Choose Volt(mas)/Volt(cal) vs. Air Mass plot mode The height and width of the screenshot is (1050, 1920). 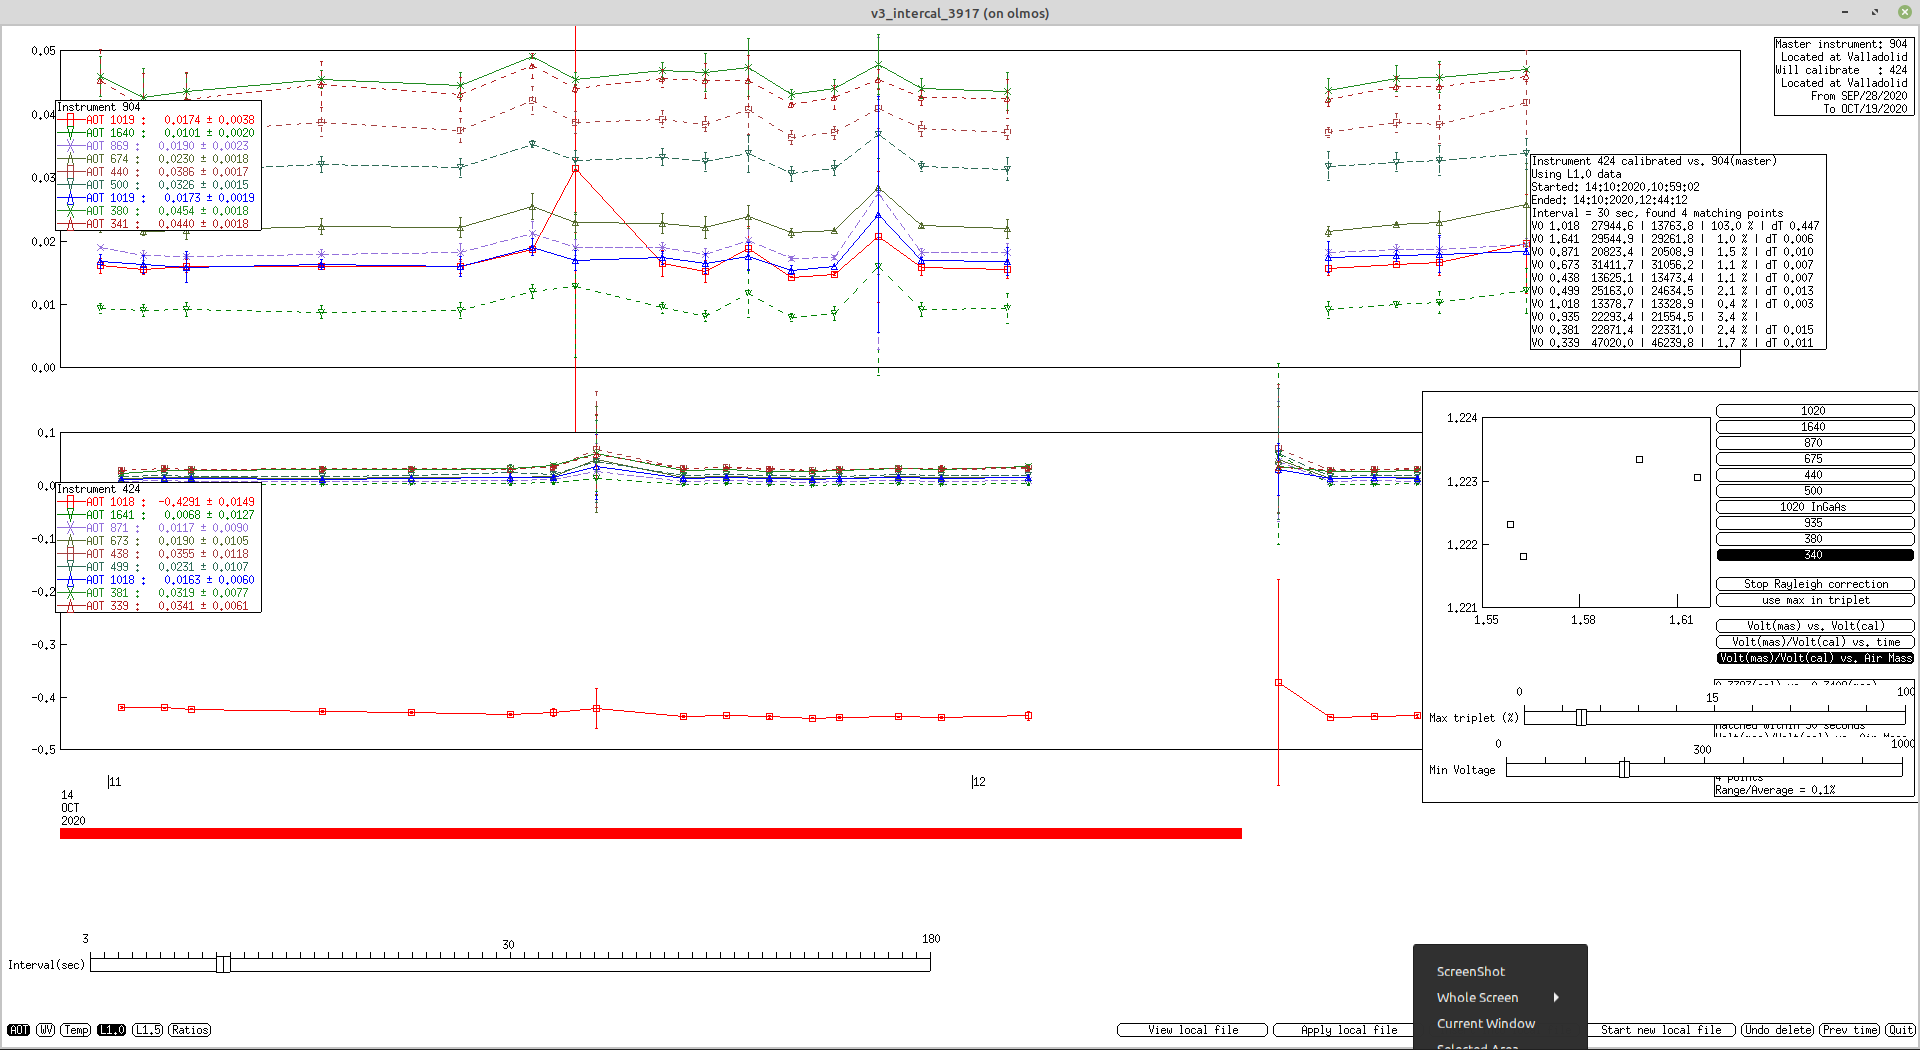click(x=1815, y=658)
